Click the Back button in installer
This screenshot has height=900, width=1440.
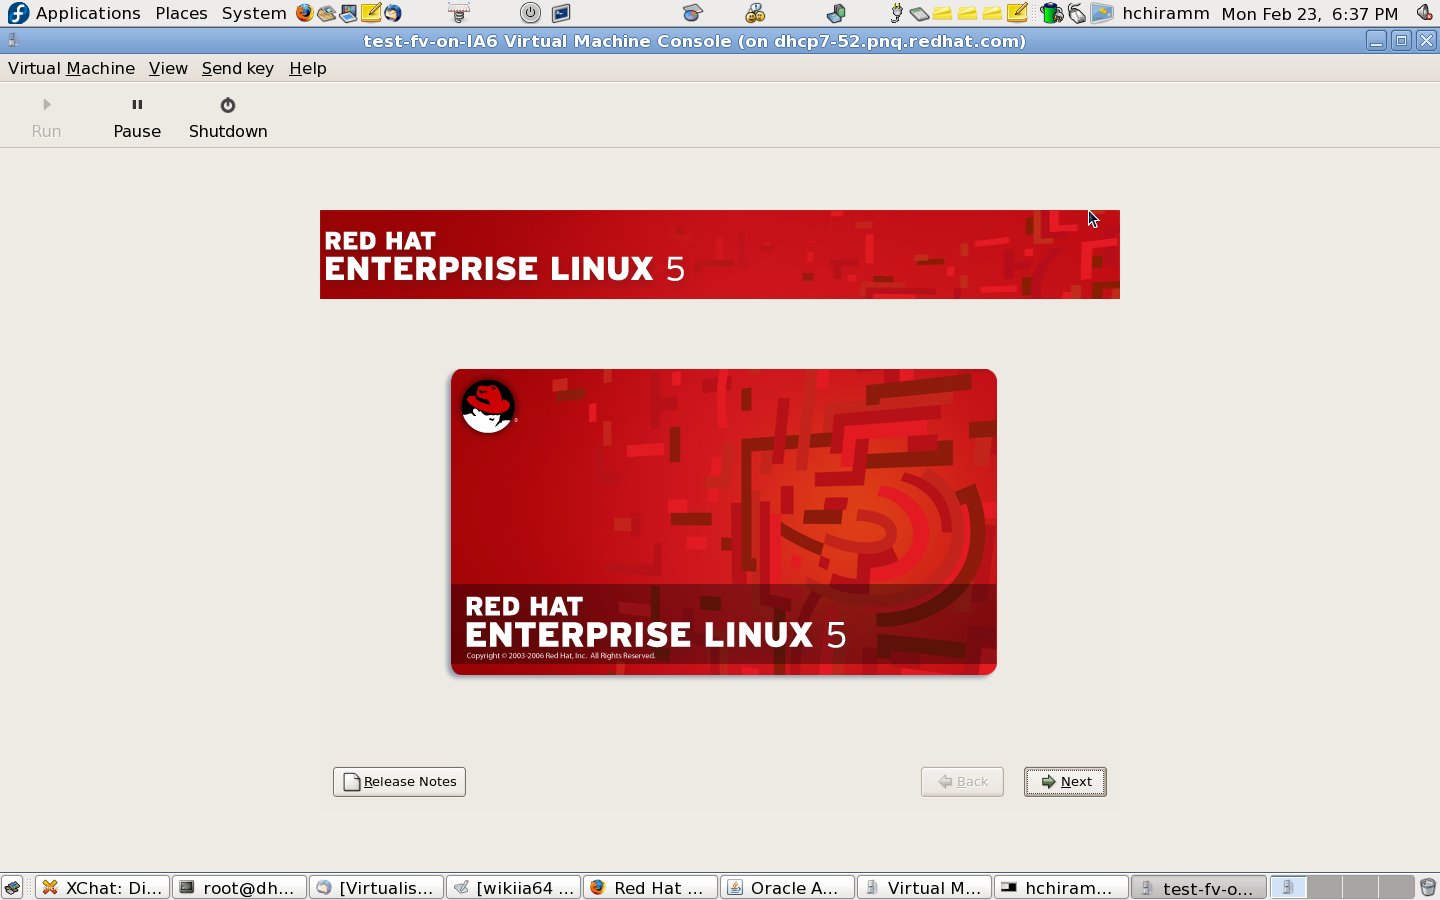coord(962,782)
